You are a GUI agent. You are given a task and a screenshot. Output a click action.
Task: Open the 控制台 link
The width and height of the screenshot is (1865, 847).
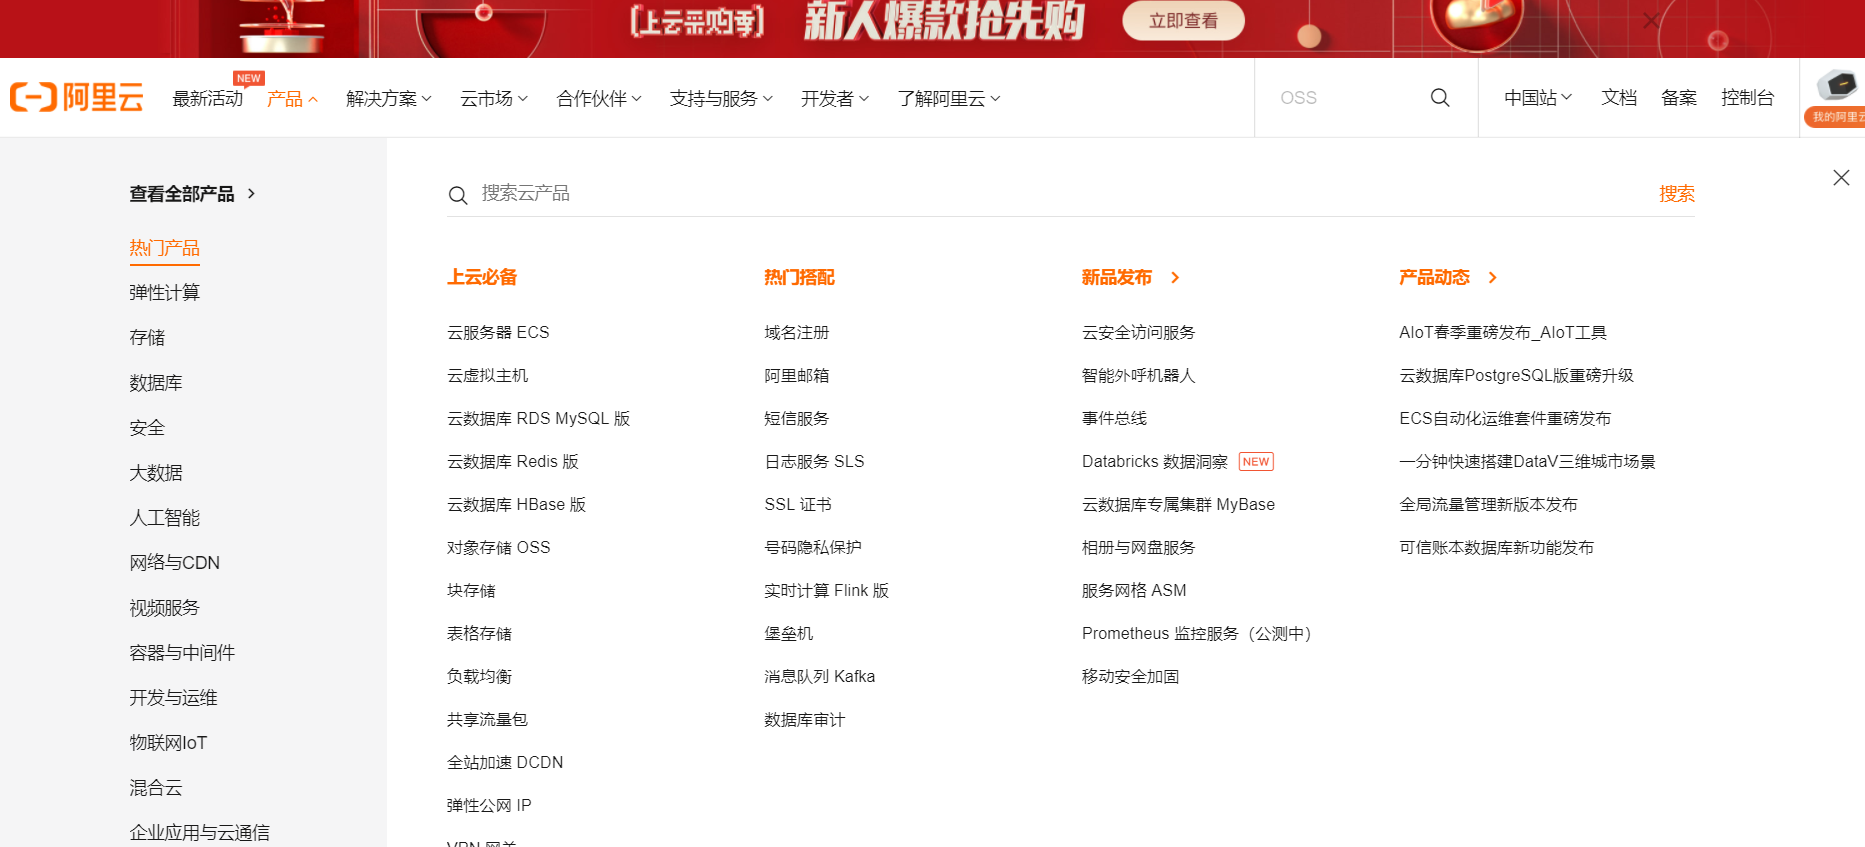pos(1747,97)
